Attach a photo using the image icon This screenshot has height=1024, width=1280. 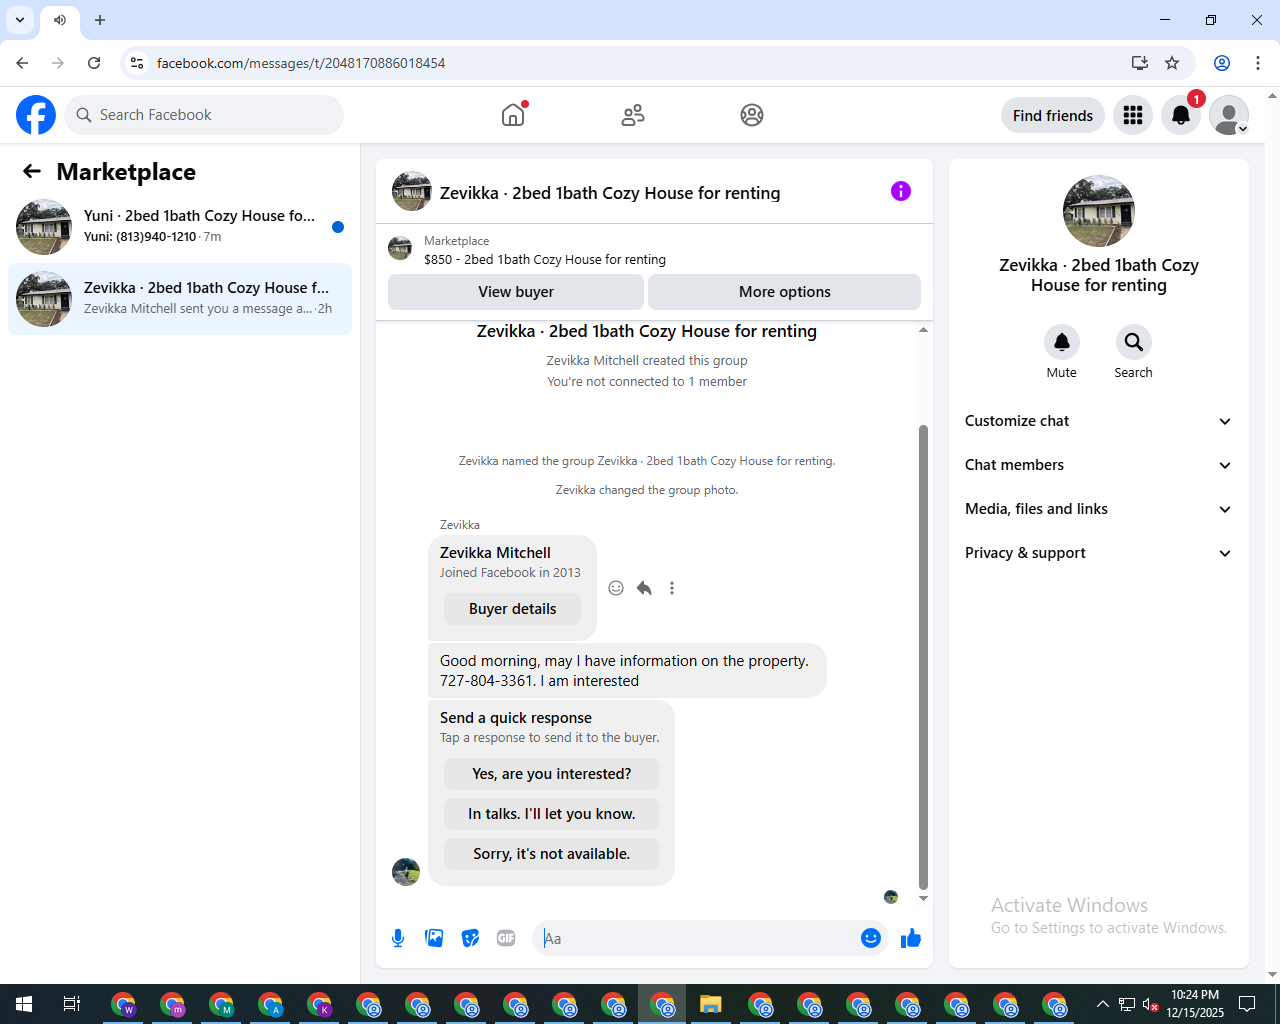pos(434,938)
